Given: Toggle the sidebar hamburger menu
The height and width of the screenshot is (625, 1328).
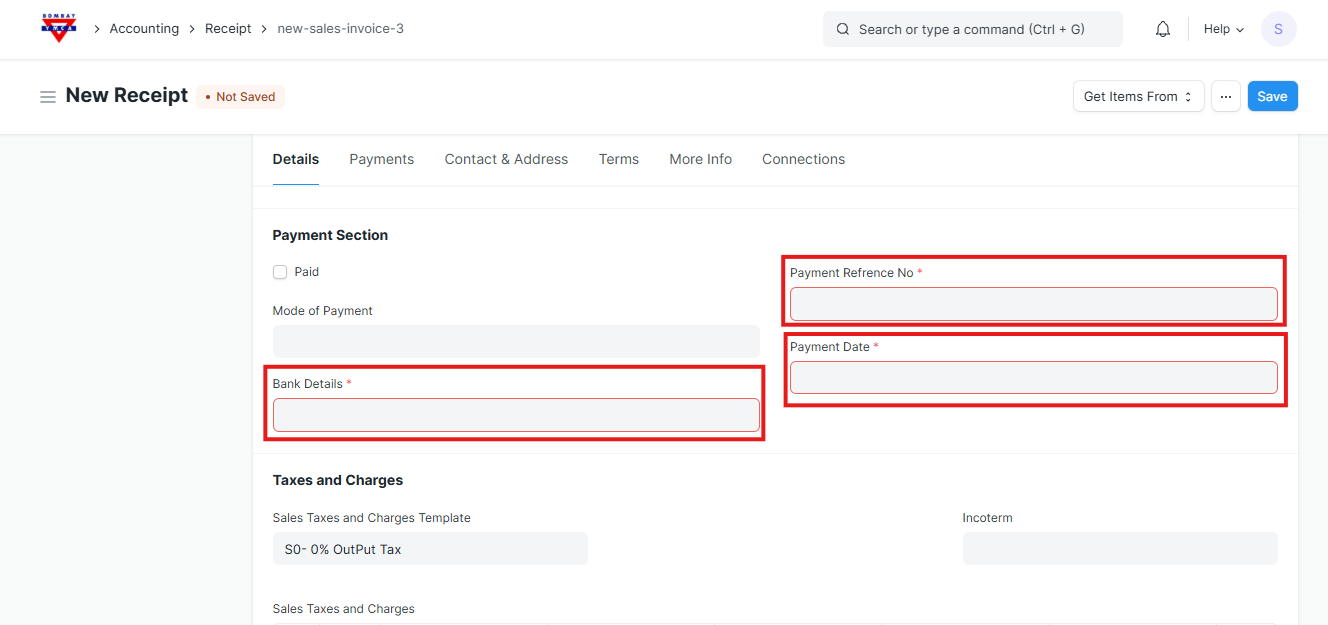Looking at the screenshot, I should [x=47, y=97].
